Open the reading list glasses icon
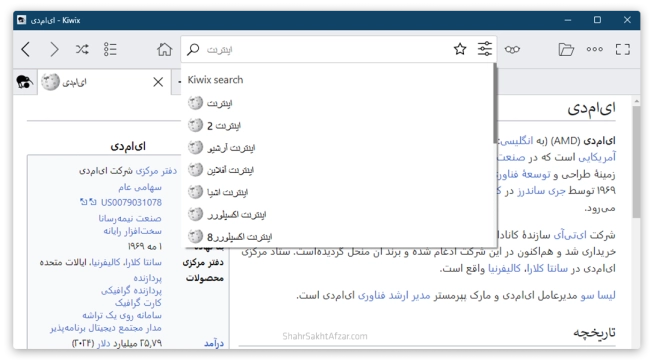 click(x=512, y=49)
